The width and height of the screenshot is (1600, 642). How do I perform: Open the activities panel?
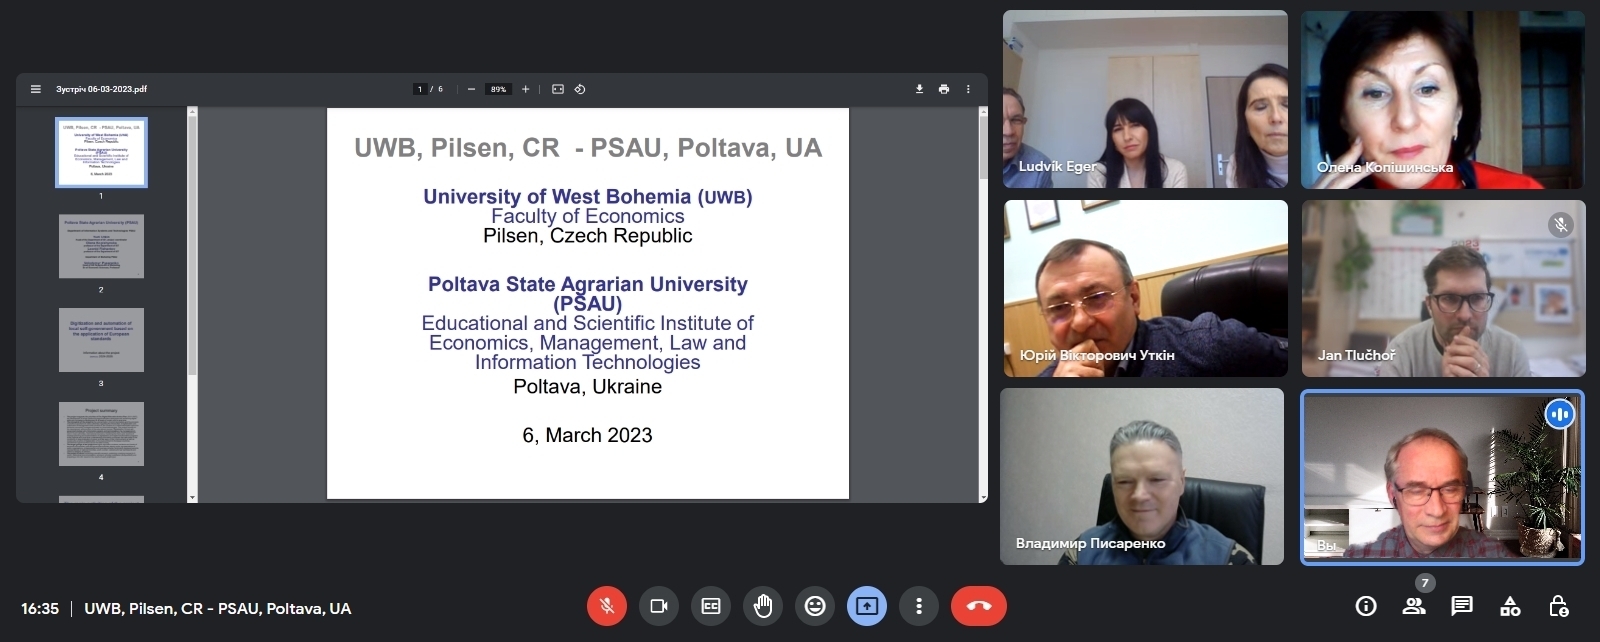pyautogui.click(x=1510, y=606)
